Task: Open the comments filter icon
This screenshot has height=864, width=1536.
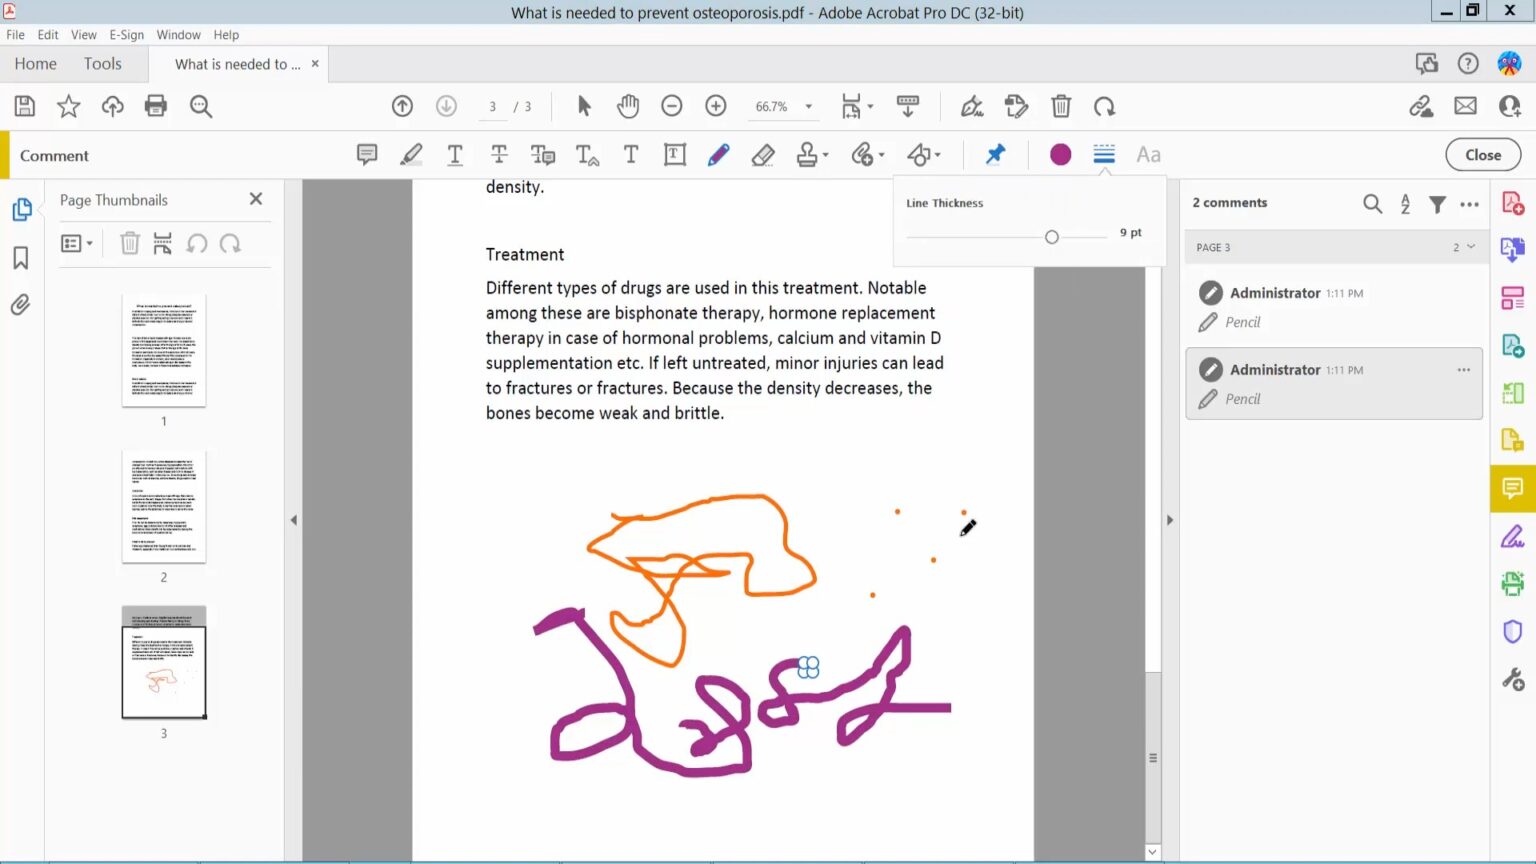Action: [x=1437, y=203]
